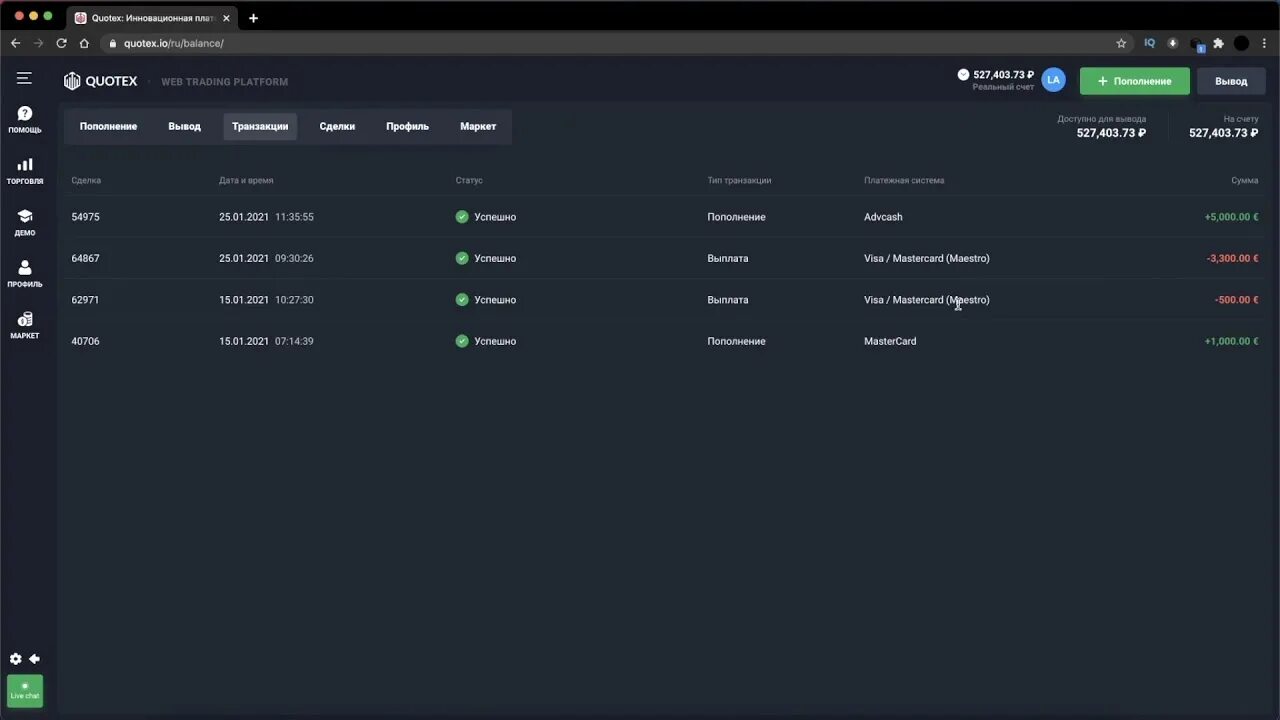The height and width of the screenshot is (720, 1280).
Task: Switch to the Сделки tab
Action: [337, 126]
